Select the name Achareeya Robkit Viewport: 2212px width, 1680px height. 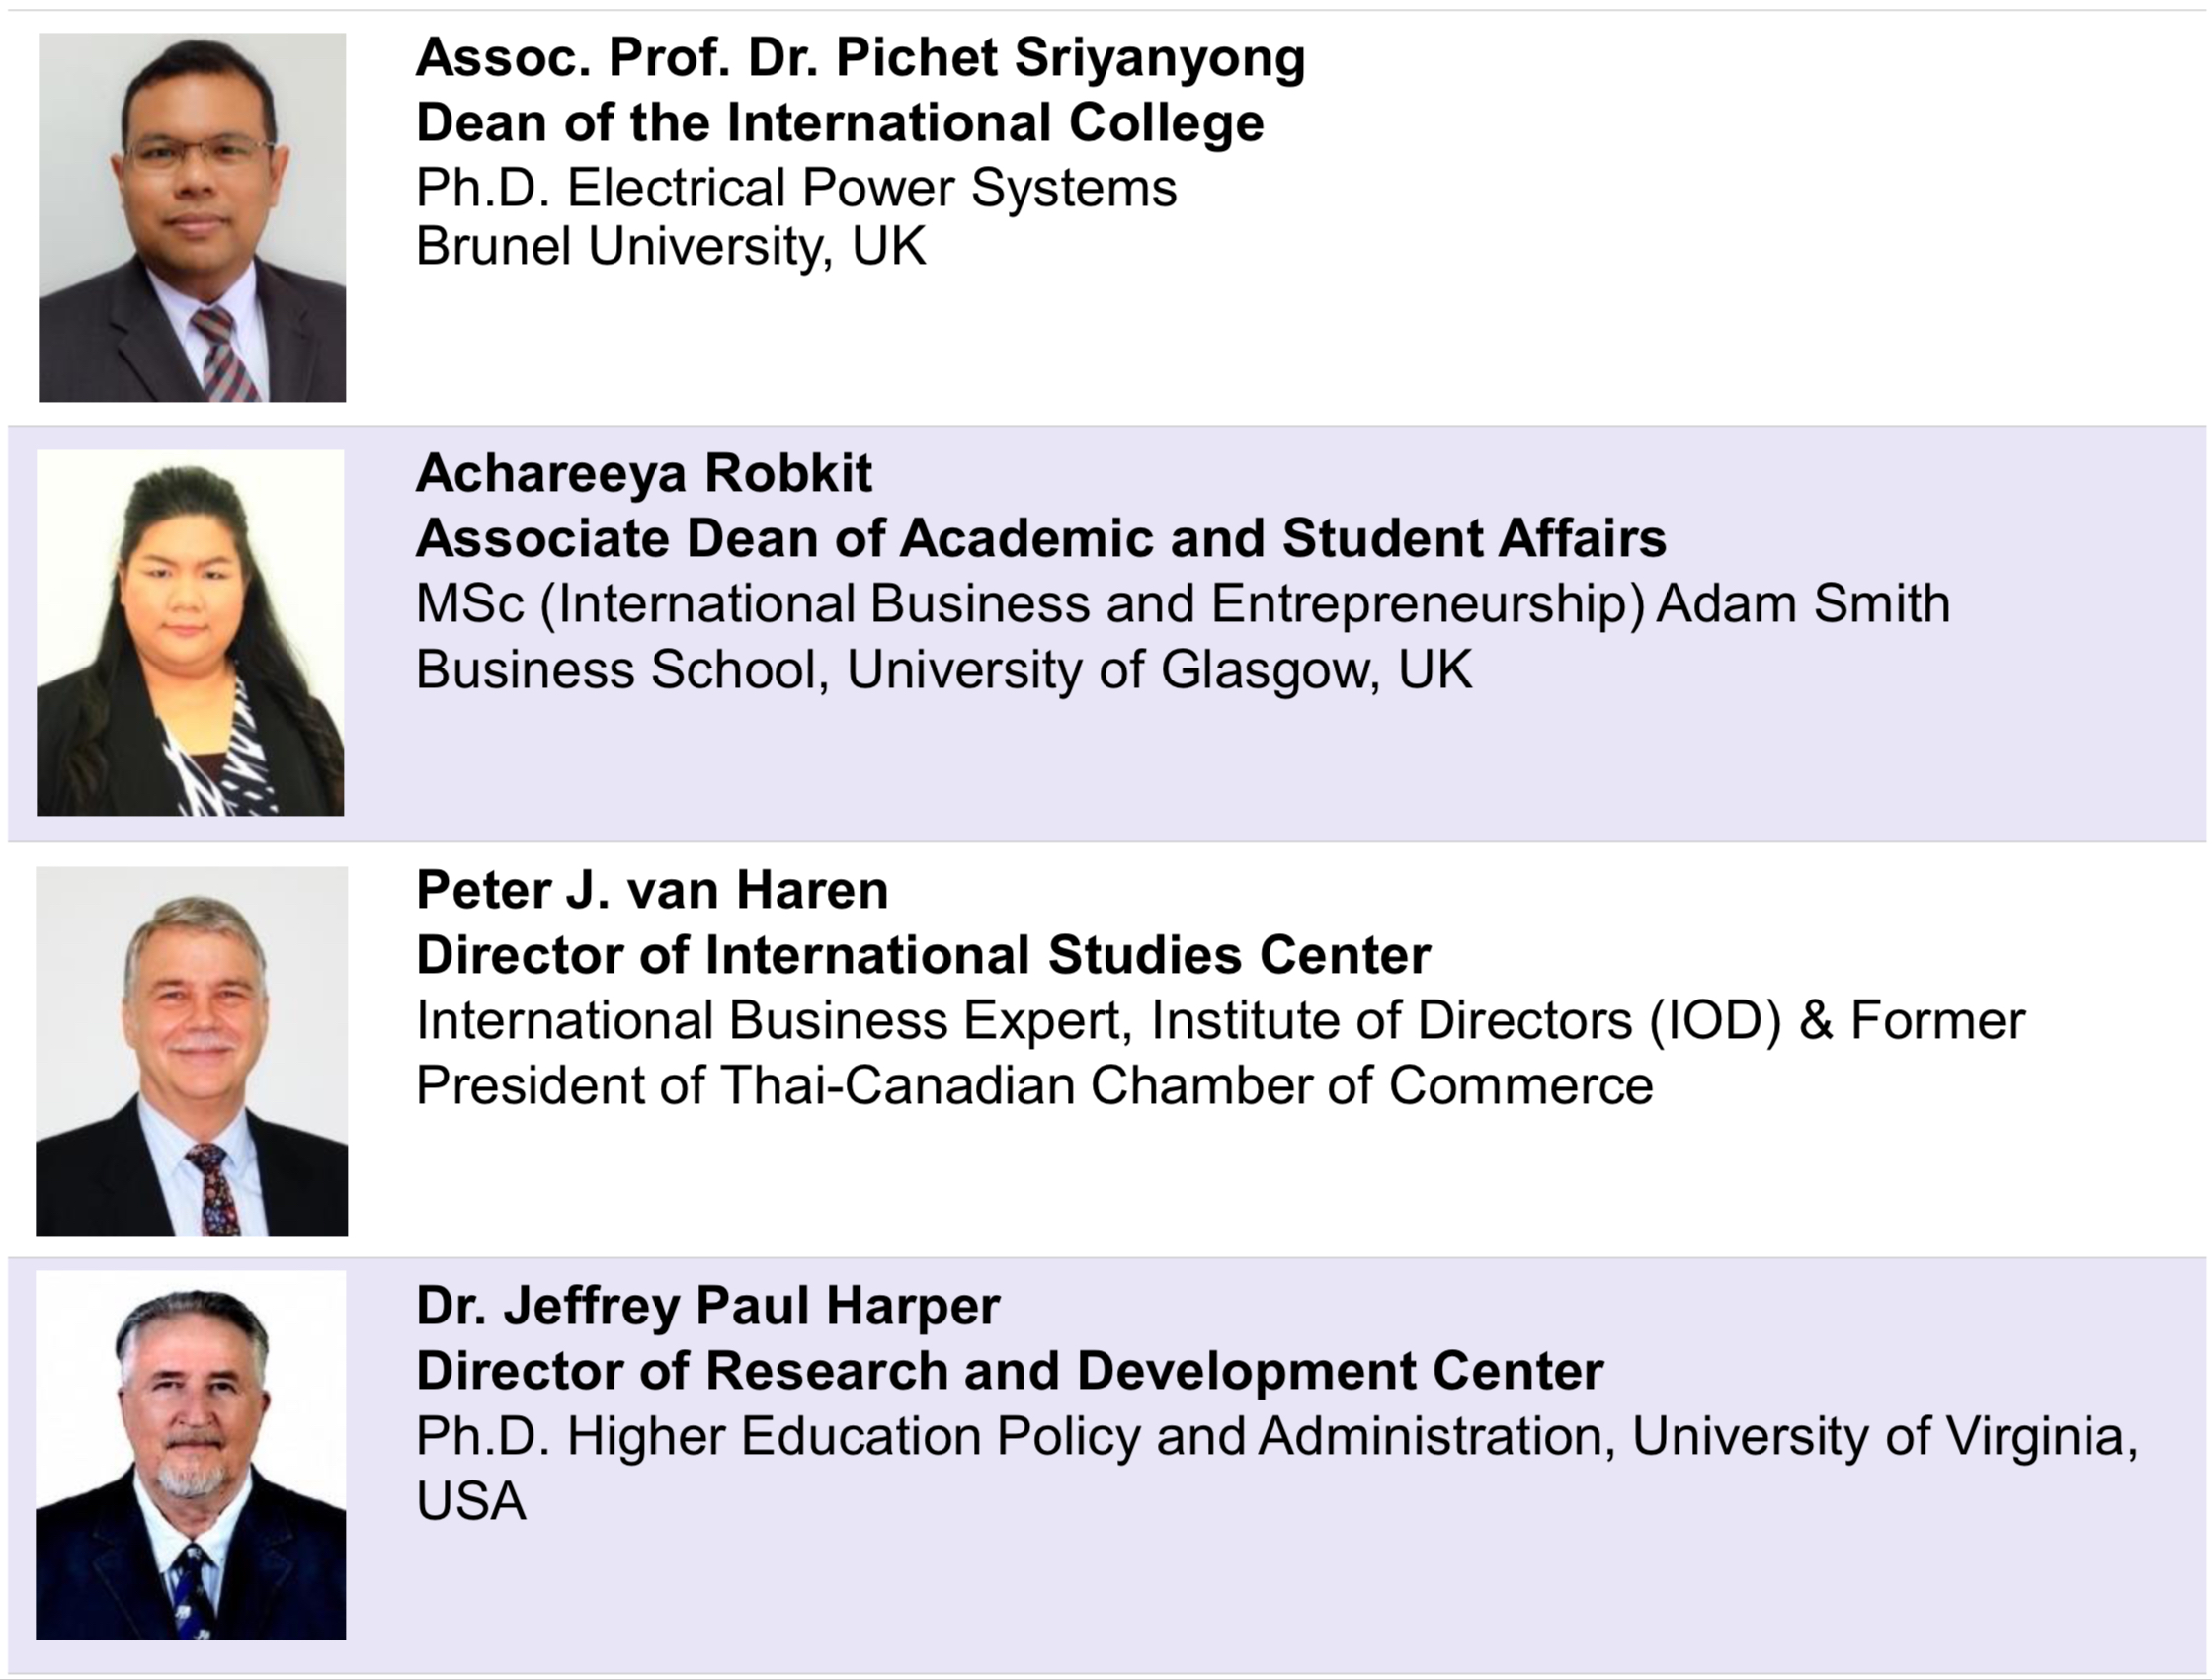coord(643,473)
